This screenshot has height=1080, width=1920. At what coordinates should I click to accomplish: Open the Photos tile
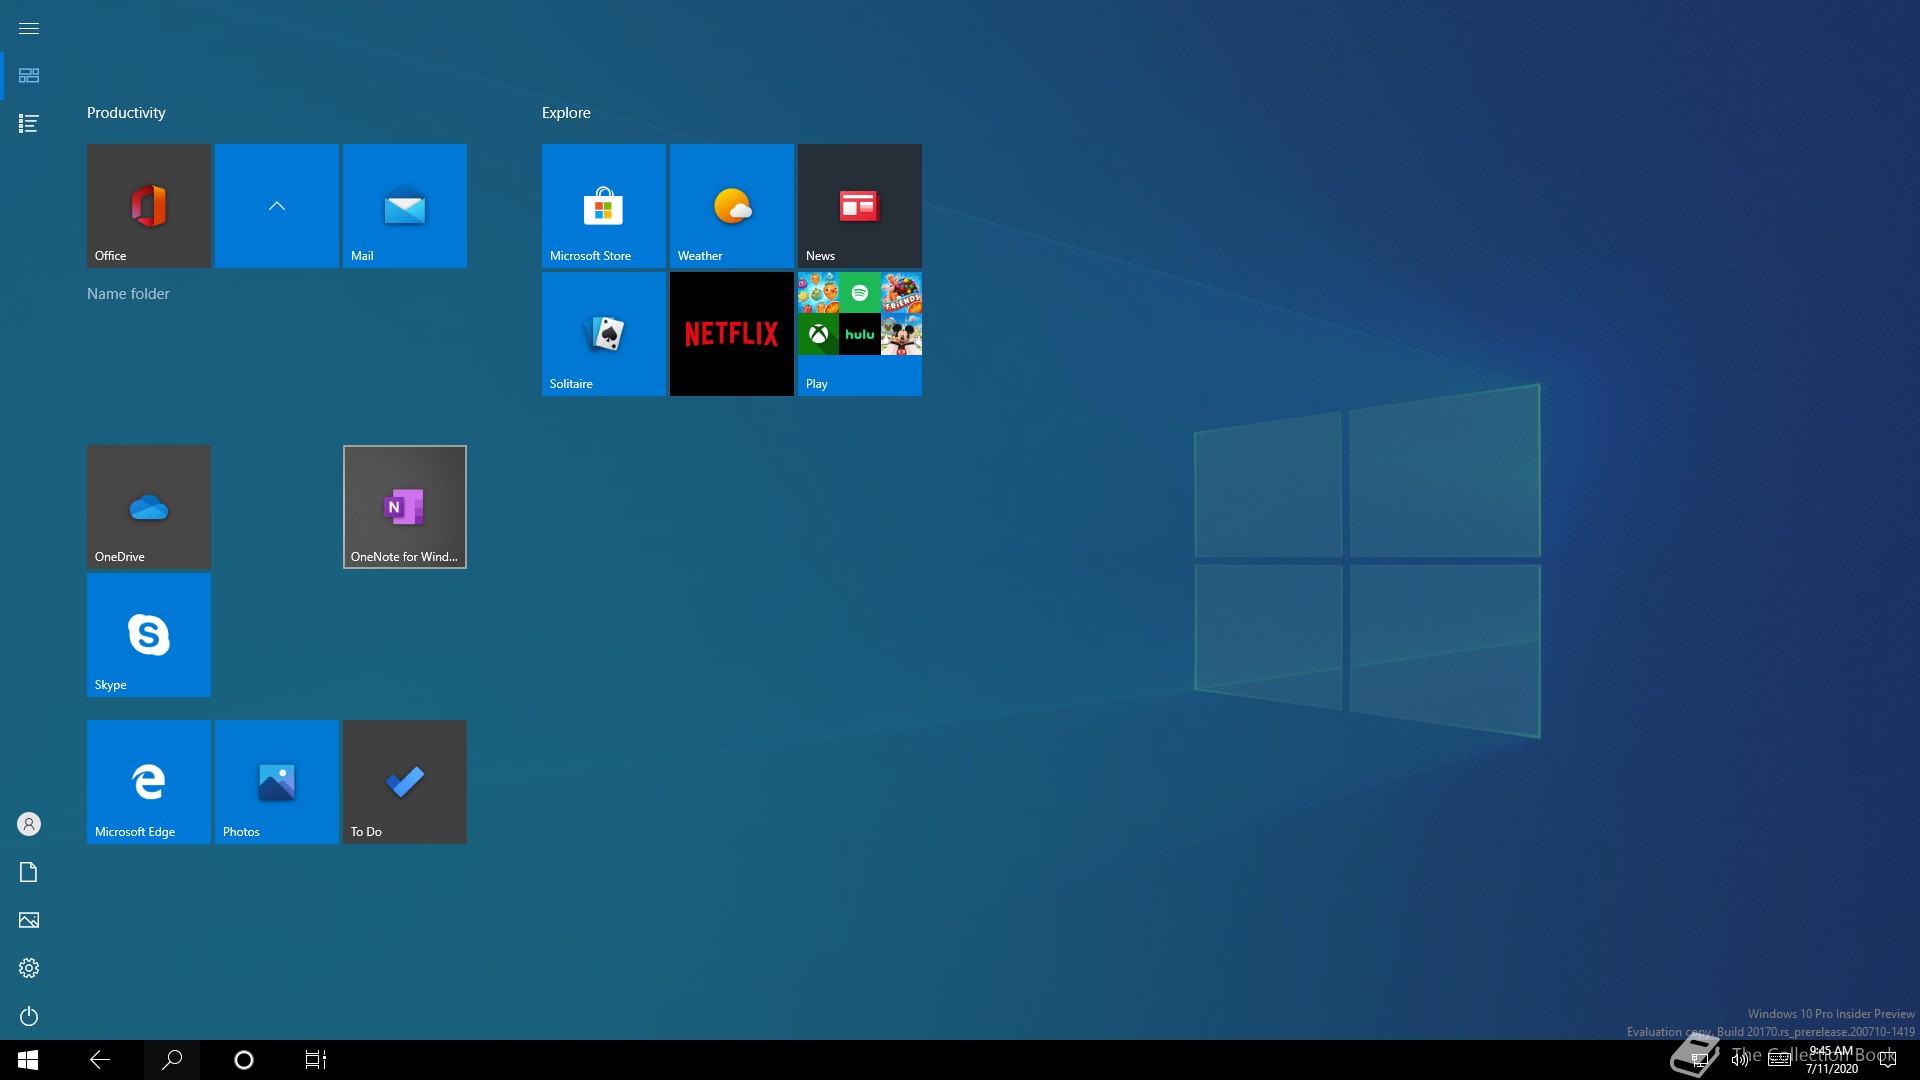pos(276,781)
